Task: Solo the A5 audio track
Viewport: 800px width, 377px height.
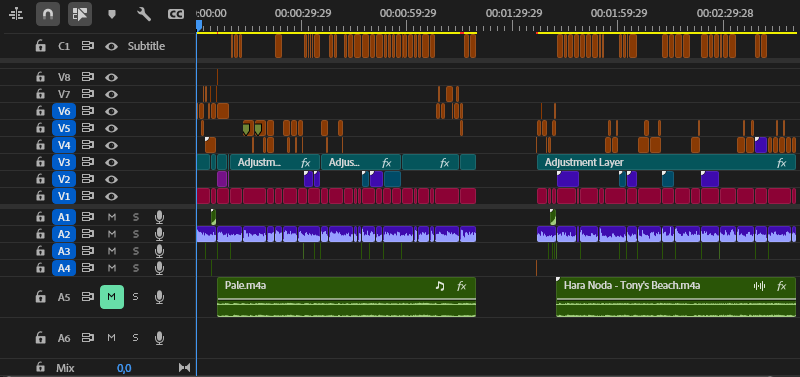Action: 136,297
